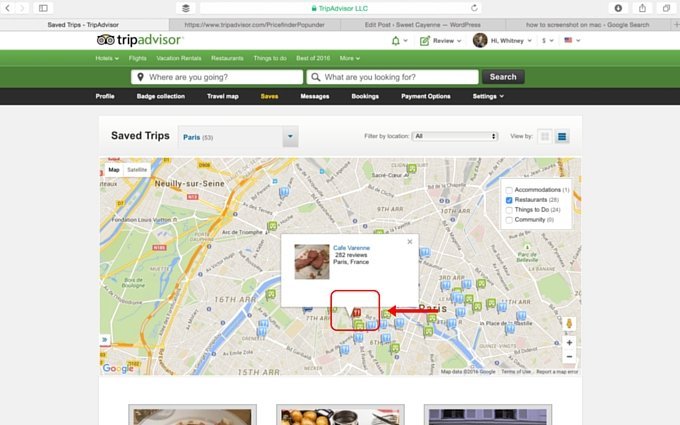Check the Accommodations checkbox
680x425 pixels.
509,190
